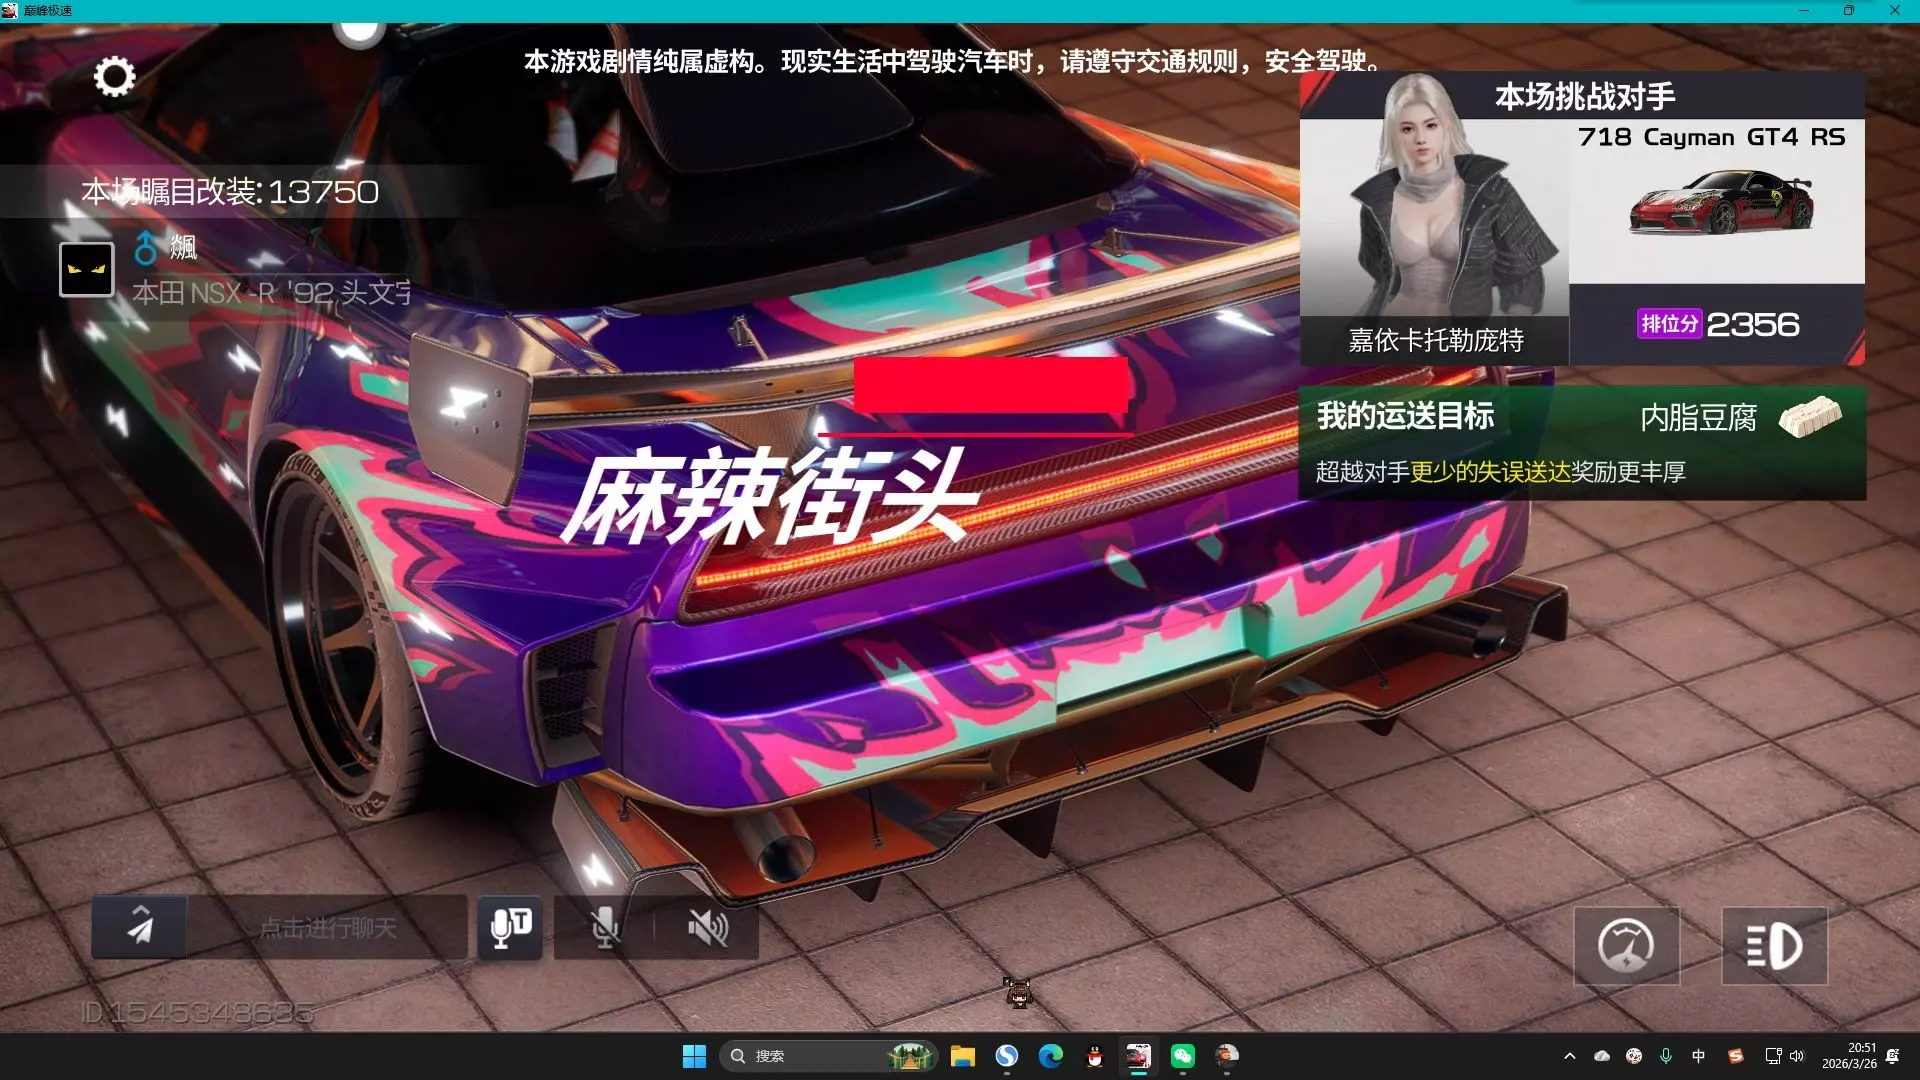
Task: Click the speedometer gauge icon
Action: pyautogui.click(x=1626, y=946)
